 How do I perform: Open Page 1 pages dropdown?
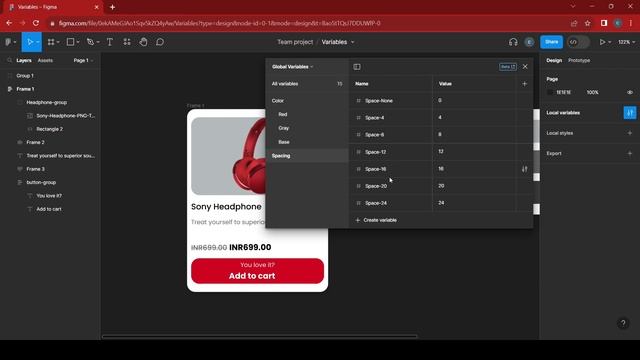(x=83, y=60)
